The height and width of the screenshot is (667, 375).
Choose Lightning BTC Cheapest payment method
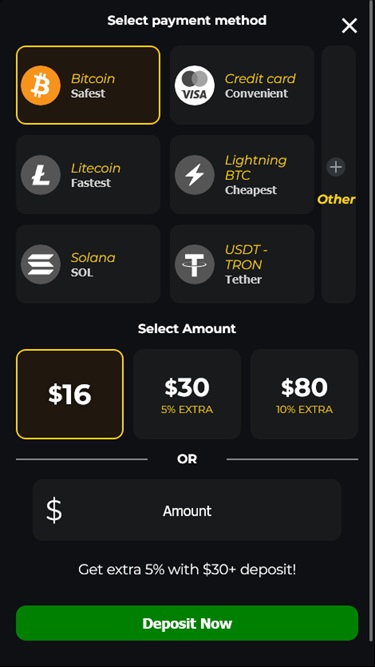[242, 174]
